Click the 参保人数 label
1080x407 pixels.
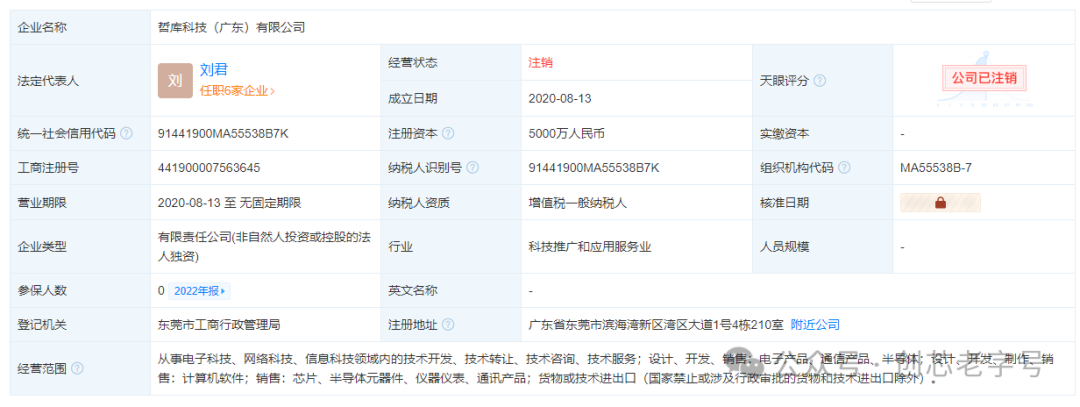[41, 291]
